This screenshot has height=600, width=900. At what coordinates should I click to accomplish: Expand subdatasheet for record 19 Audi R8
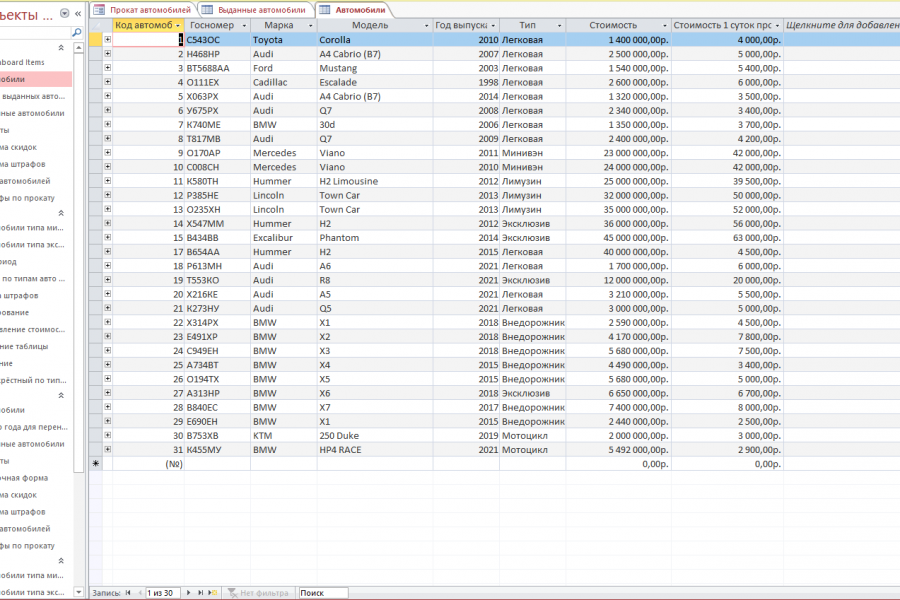click(x=107, y=280)
